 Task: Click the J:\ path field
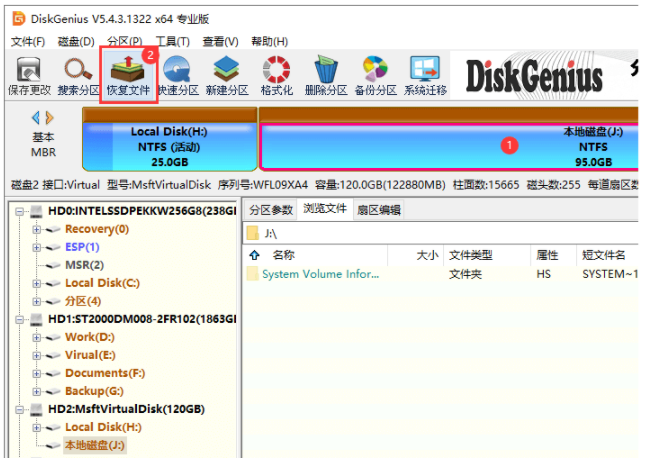(x=441, y=233)
